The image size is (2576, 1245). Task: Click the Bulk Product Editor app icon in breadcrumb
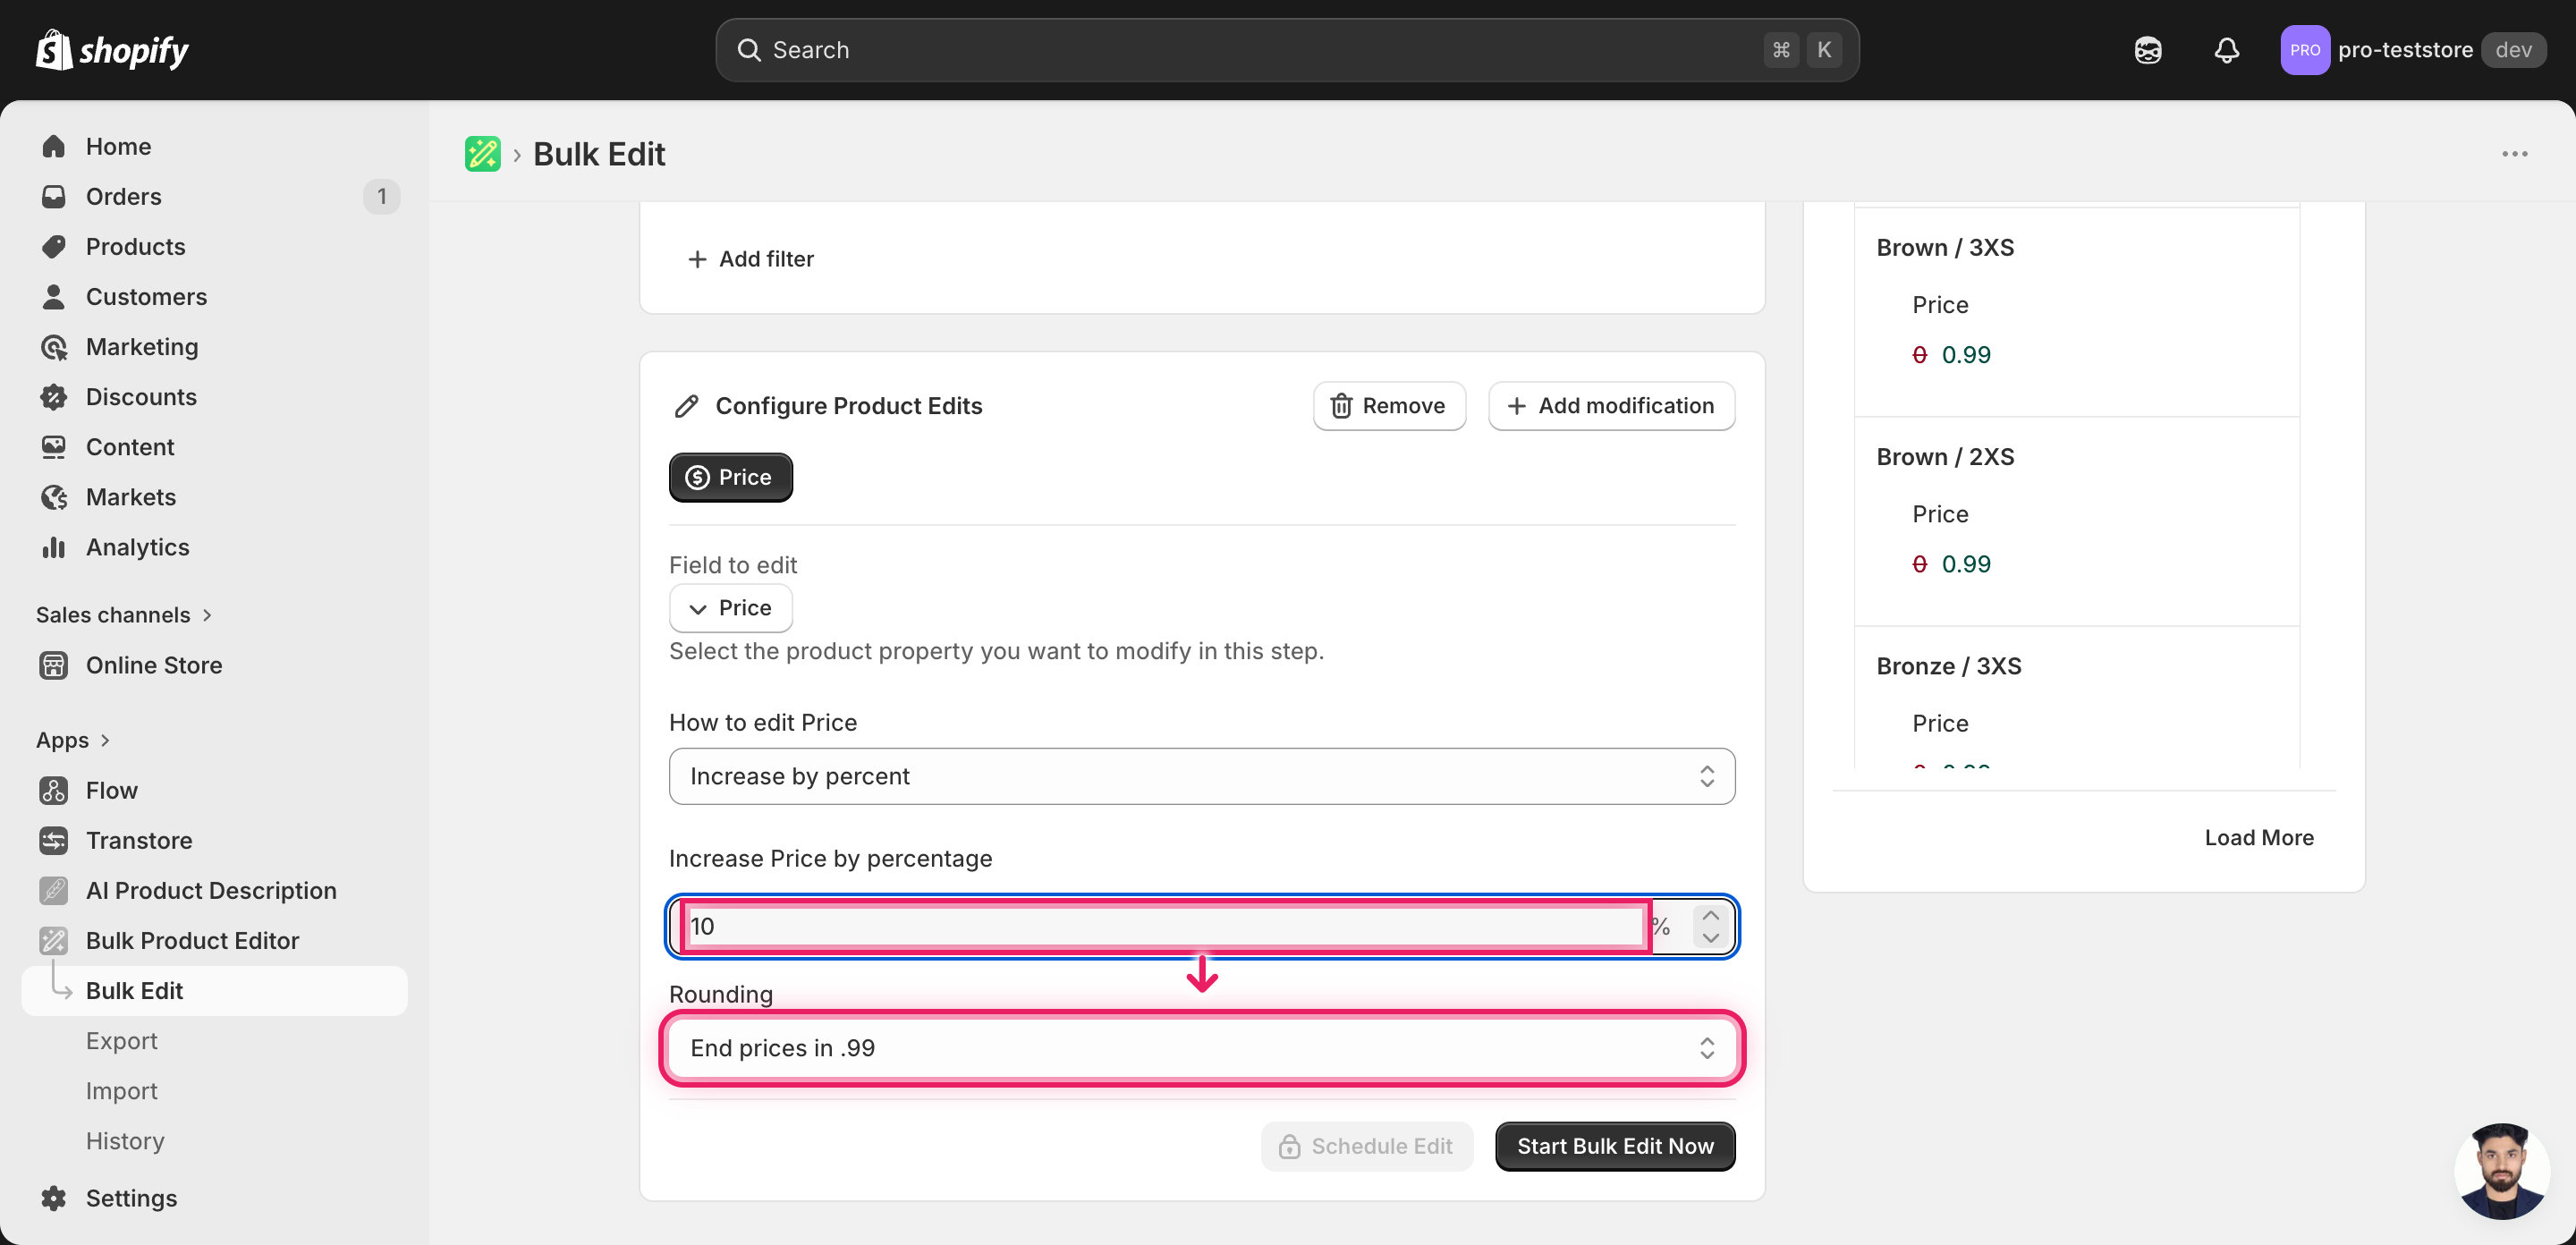[x=482, y=154]
